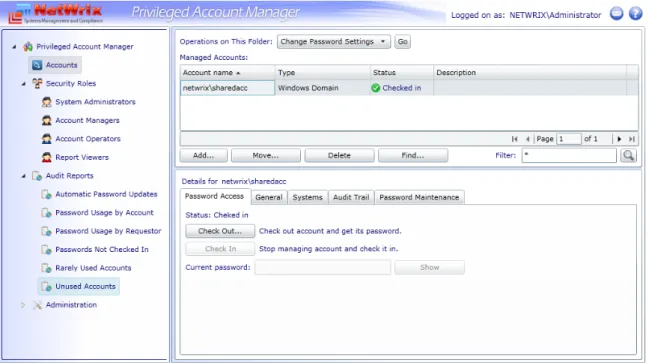
Task: Click the Page number input field
Action: point(569,139)
